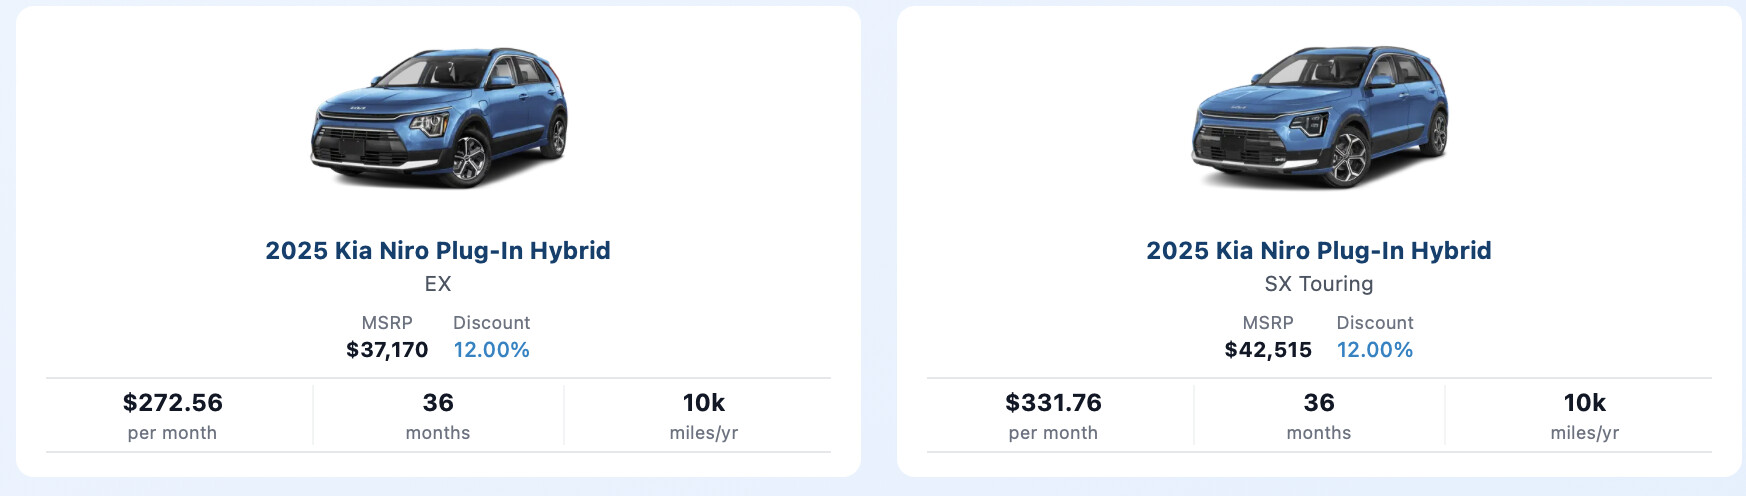The image size is (1746, 496).
Task: Click 10k miles/yr on EX card
Action: 704,415
